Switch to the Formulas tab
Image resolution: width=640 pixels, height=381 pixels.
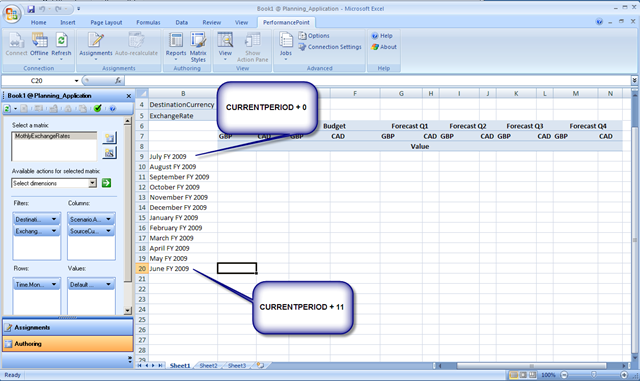(x=148, y=22)
